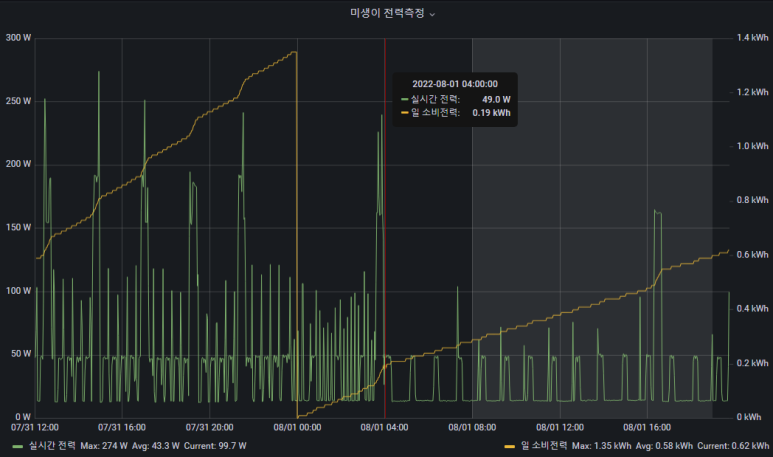Click the Avg: 0.58 kWh legend value
This screenshot has height=457, width=773.
pos(664,446)
